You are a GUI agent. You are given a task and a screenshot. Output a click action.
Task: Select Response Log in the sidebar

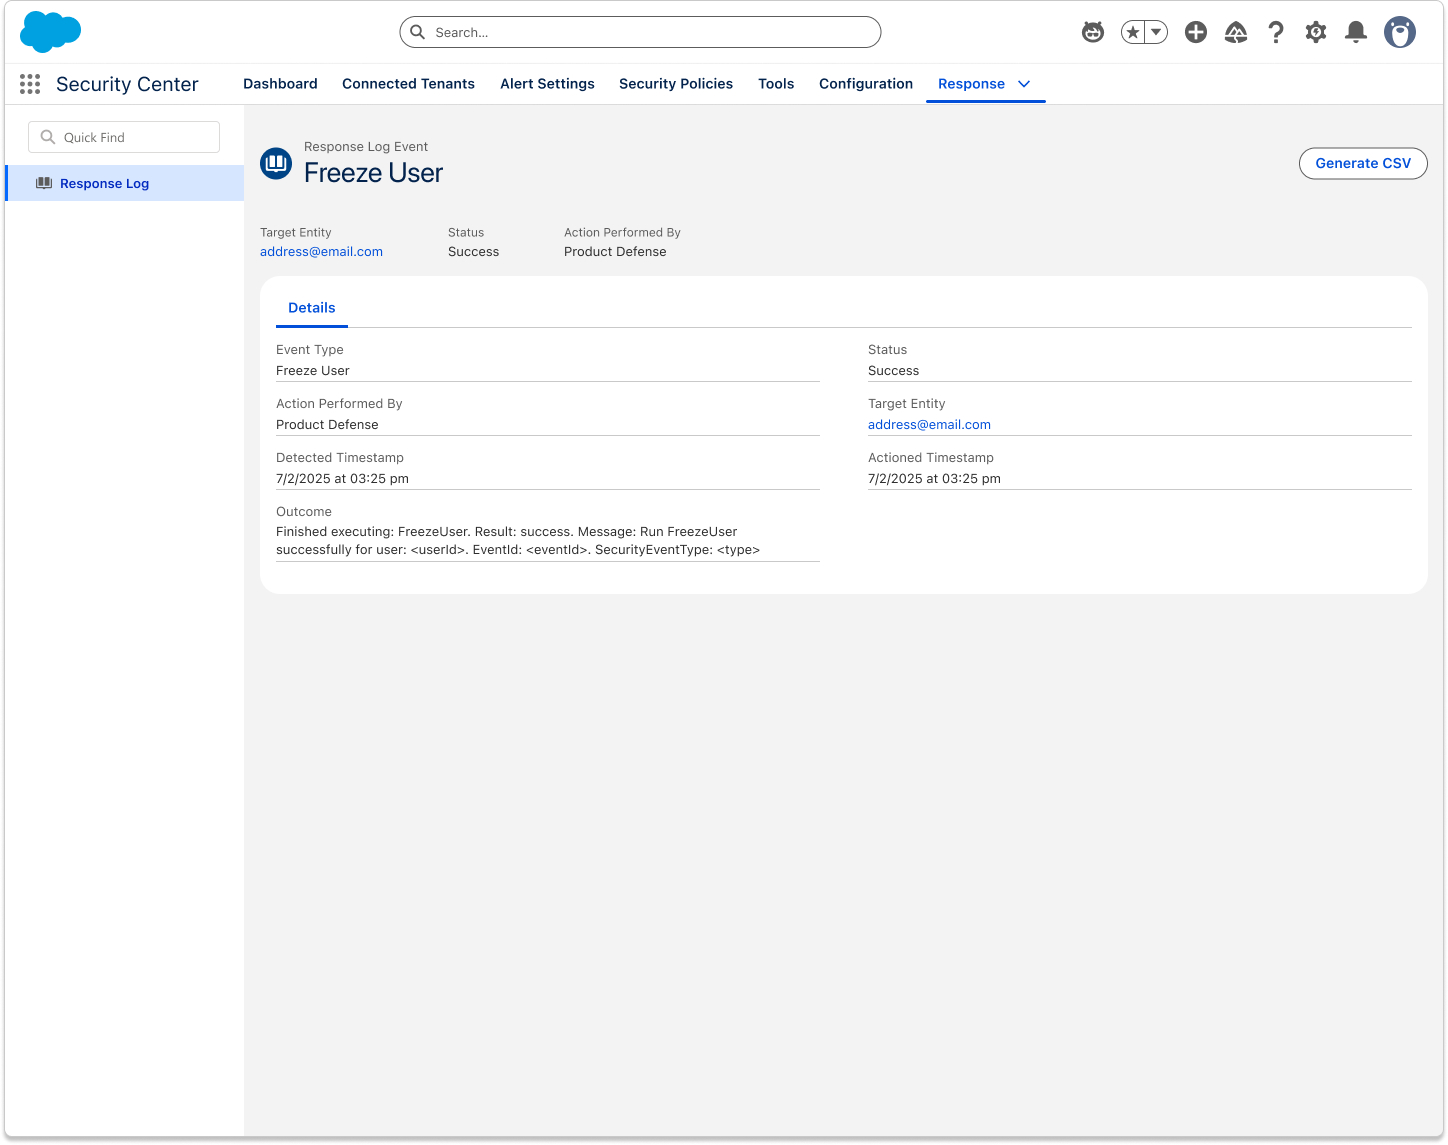124,183
